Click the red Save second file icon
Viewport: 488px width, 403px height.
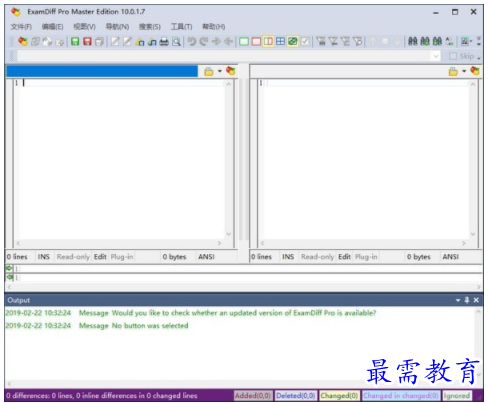tap(87, 42)
